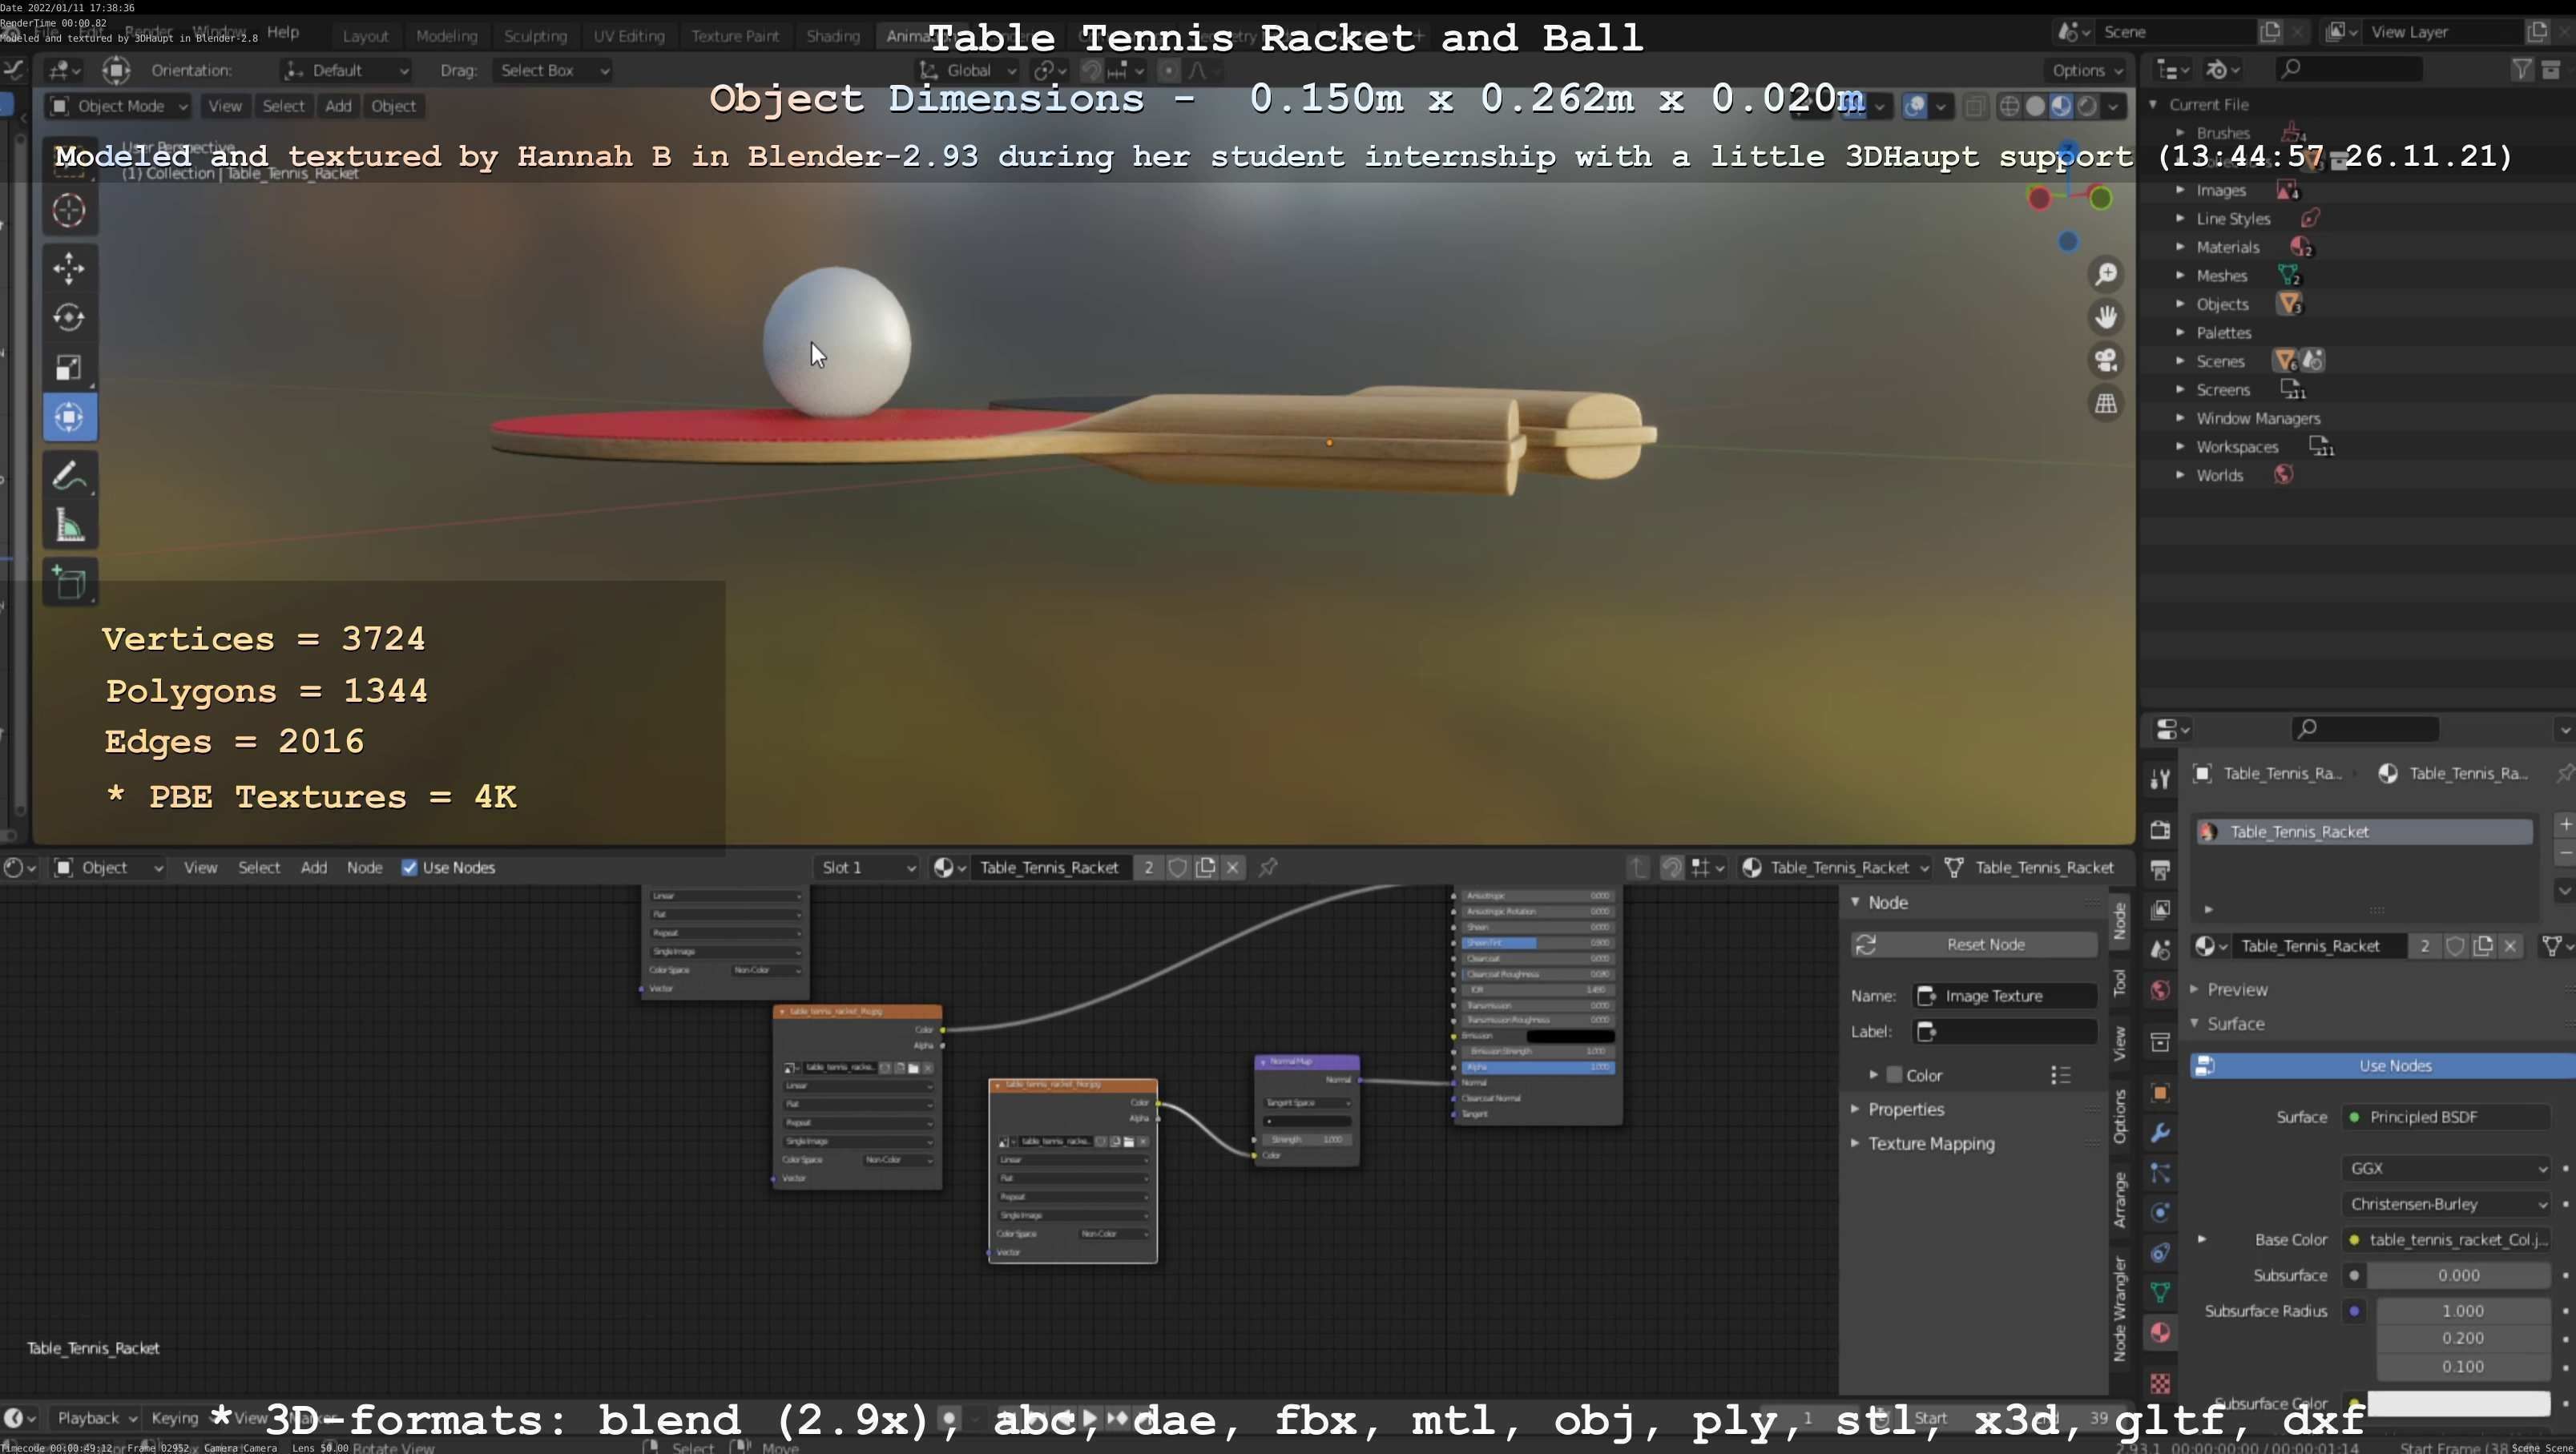
Task: Switch perspective/orthographic grid icon
Action: point(2106,403)
